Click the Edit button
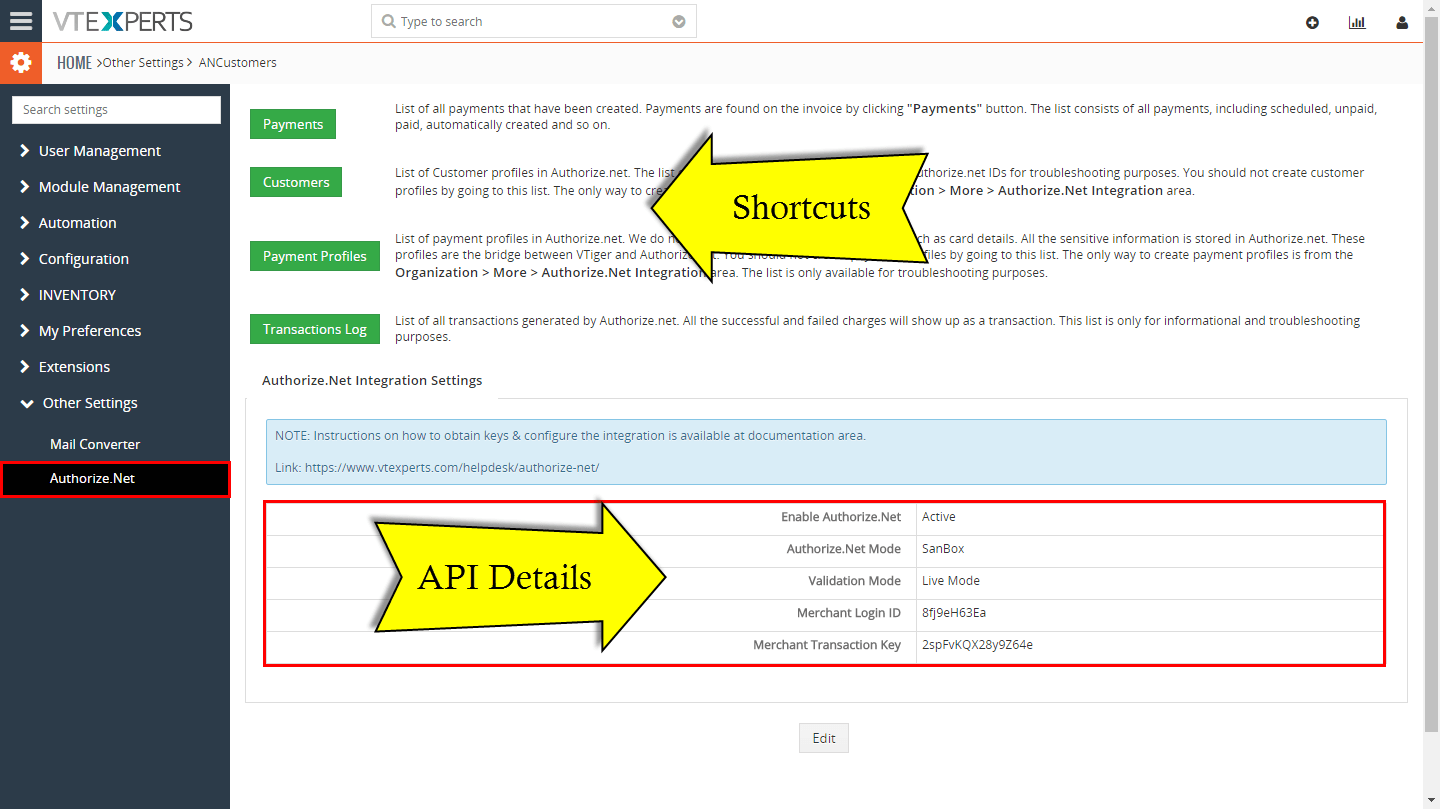The width and height of the screenshot is (1440, 809). click(822, 737)
